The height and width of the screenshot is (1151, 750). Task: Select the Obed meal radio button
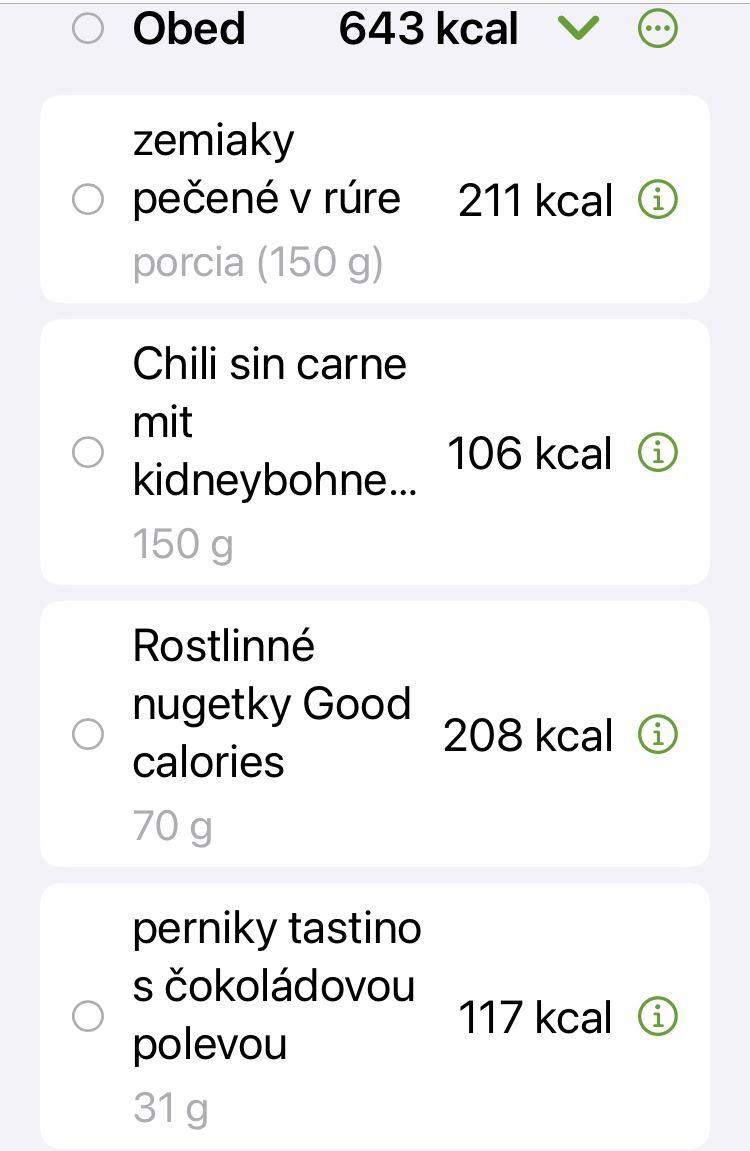point(89,30)
